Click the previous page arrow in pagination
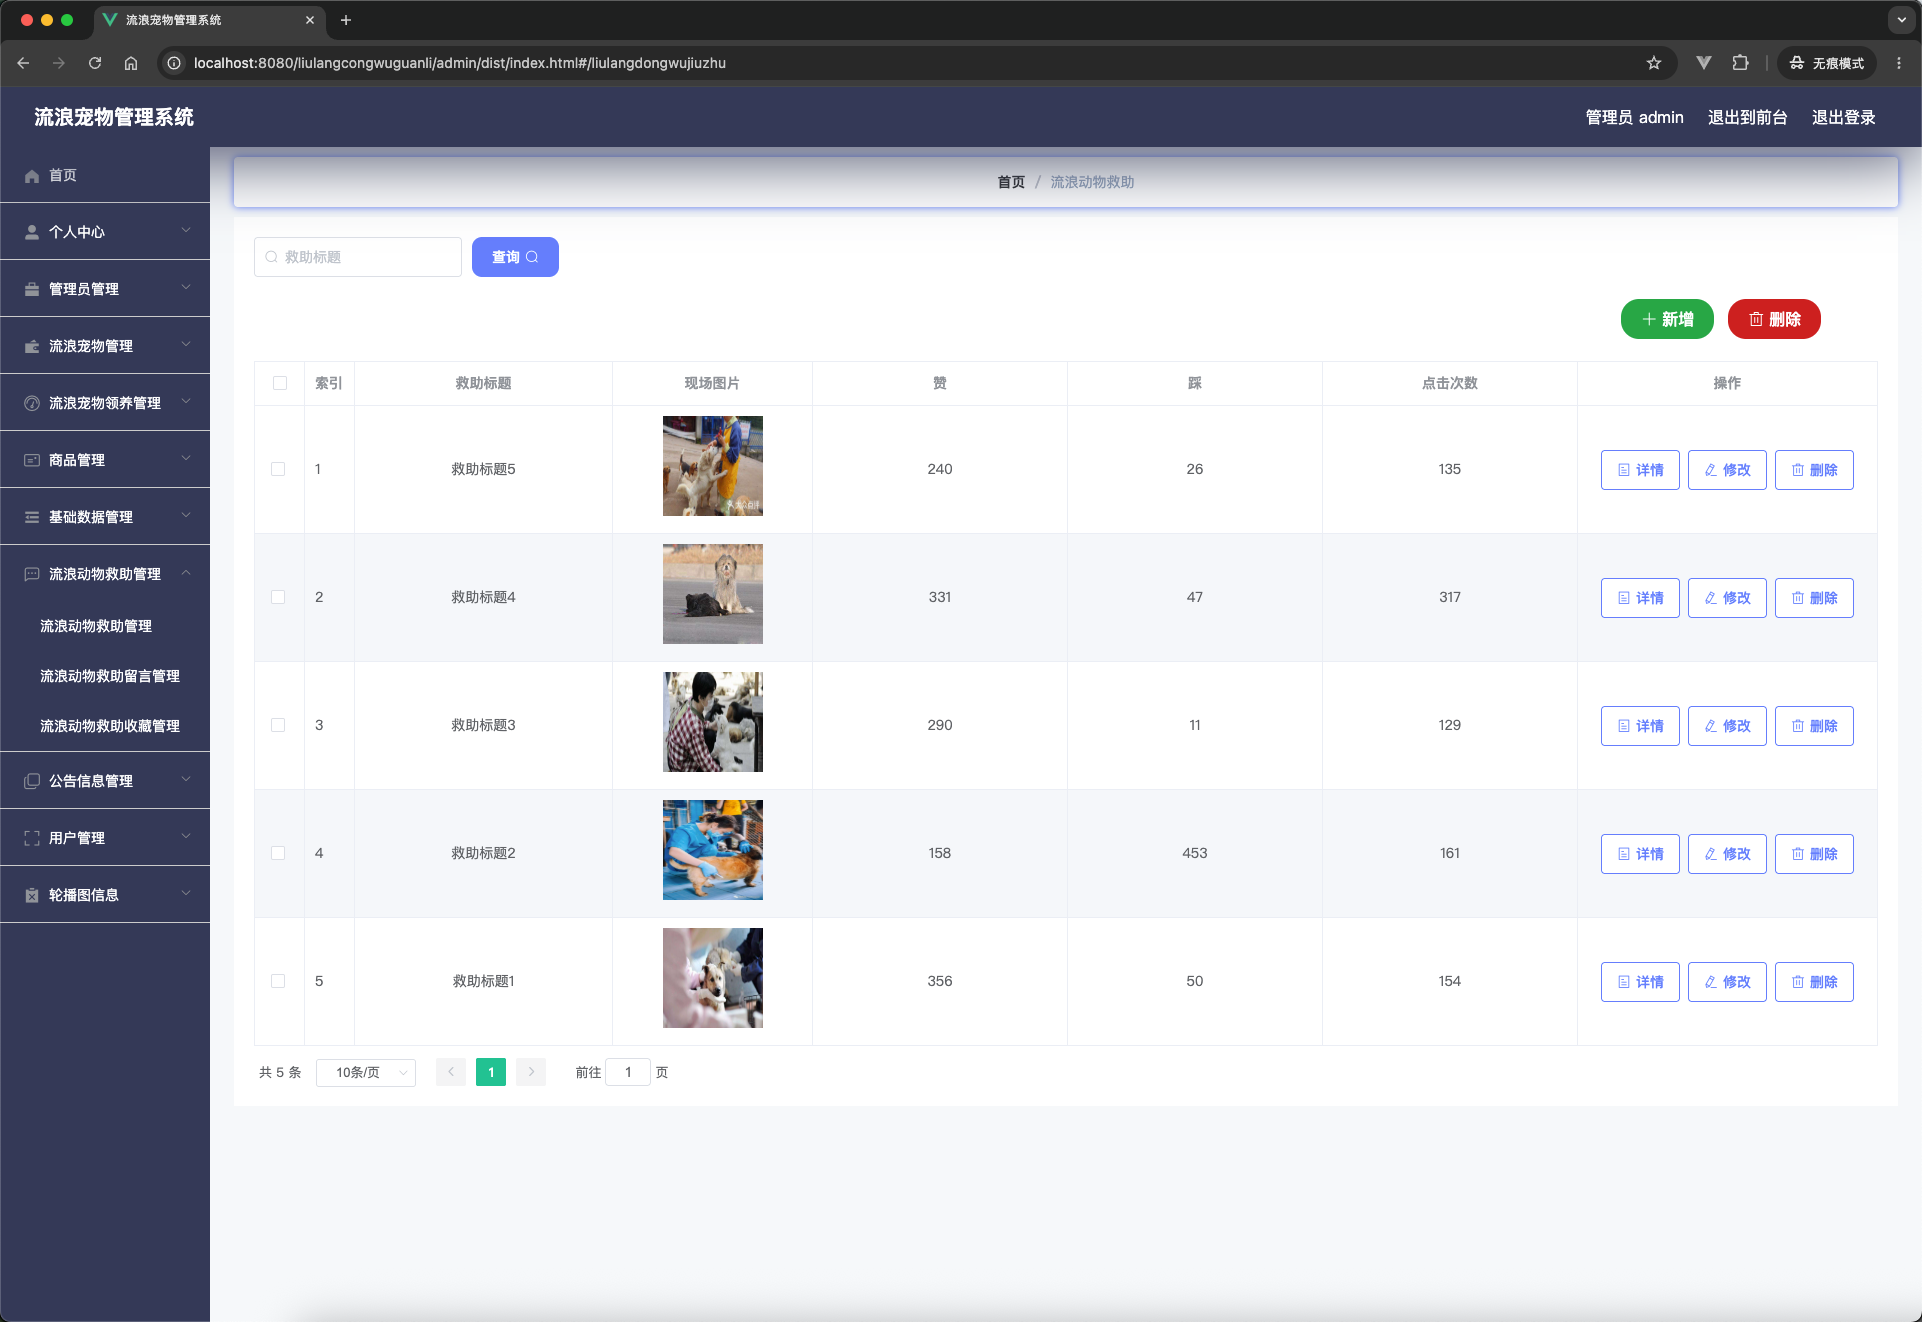Screen dimensions: 1922x1322 tap(451, 1072)
